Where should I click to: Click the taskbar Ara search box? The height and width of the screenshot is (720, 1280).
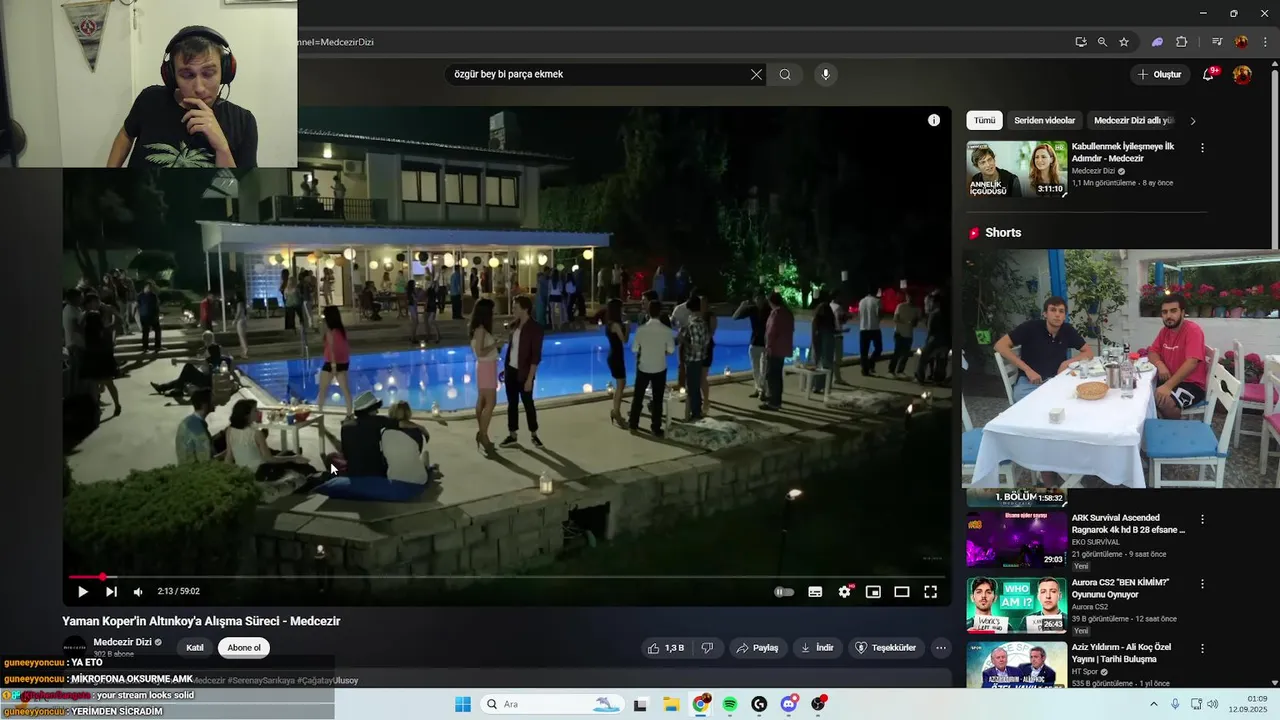click(x=551, y=704)
